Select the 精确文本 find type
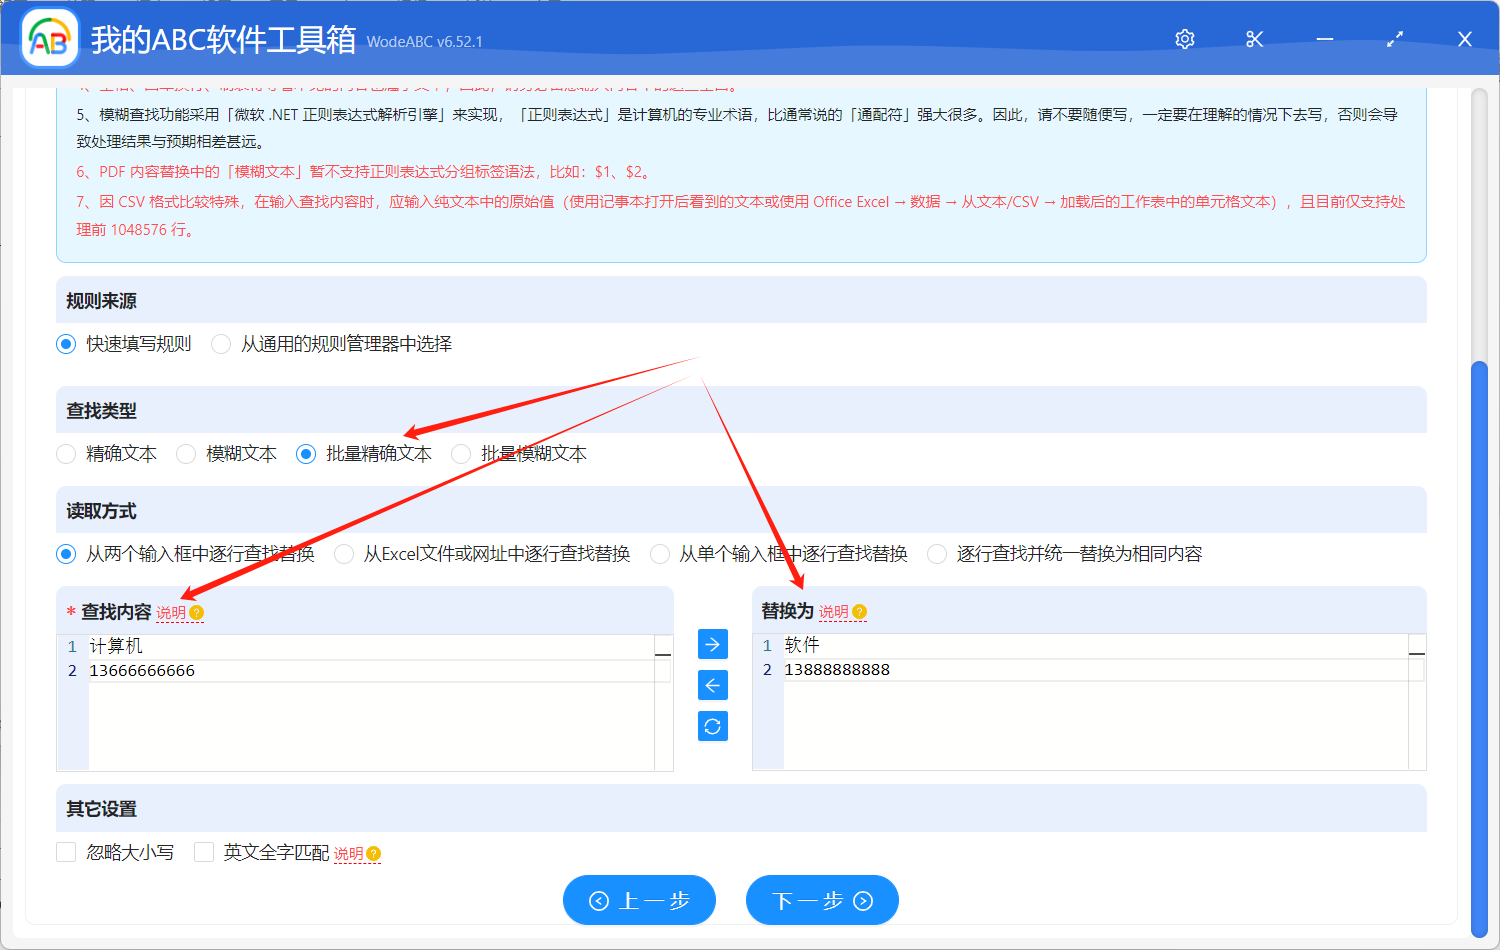The height and width of the screenshot is (950, 1500). (66, 453)
